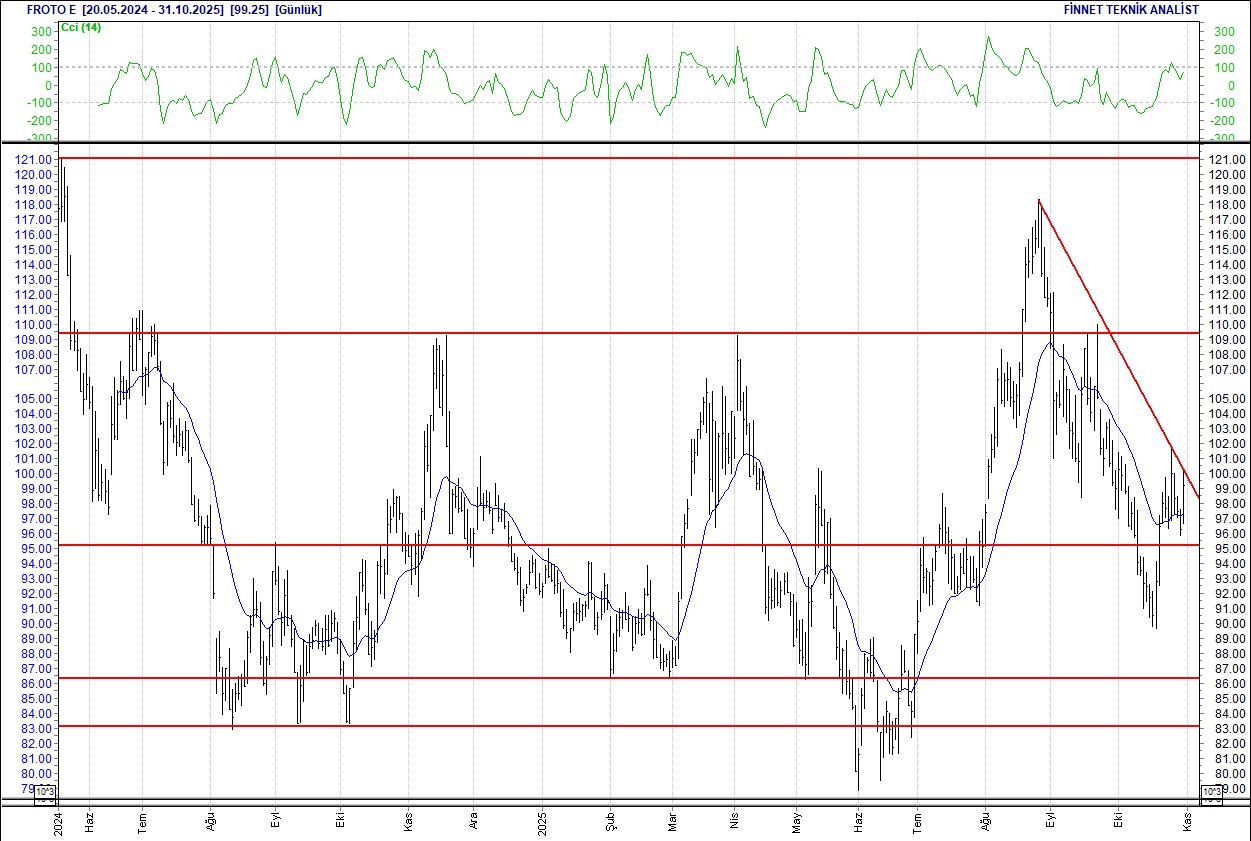Image resolution: width=1251 pixels, height=841 pixels.
Task: Click the 2025 year marker on time axis
Action: (x=541, y=820)
